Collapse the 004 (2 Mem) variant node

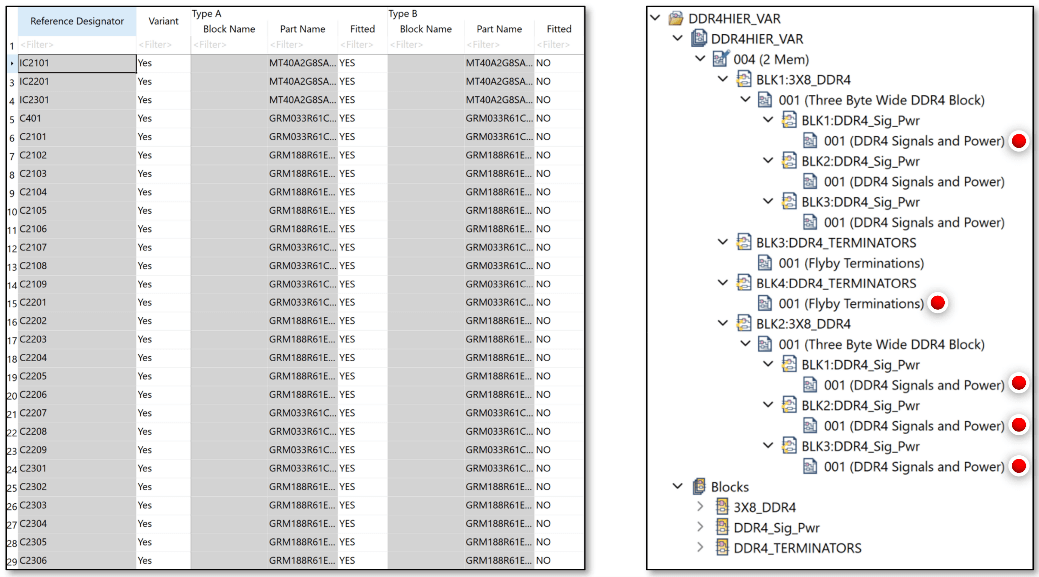[700, 59]
